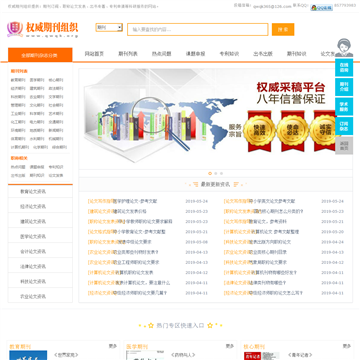This screenshot has width=360, height=360.
Task: Open 热点问题 in the navigation bar
Action: (x=162, y=54)
